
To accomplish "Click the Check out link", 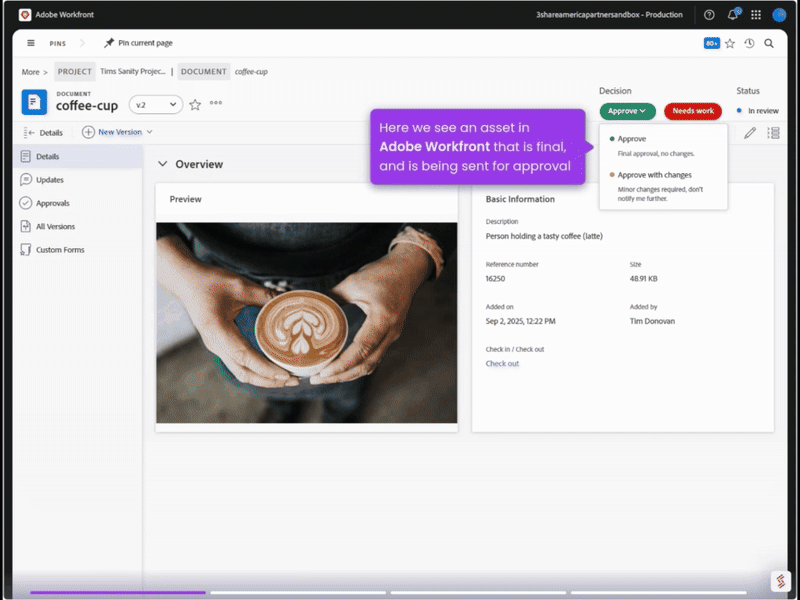I will 502,363.
